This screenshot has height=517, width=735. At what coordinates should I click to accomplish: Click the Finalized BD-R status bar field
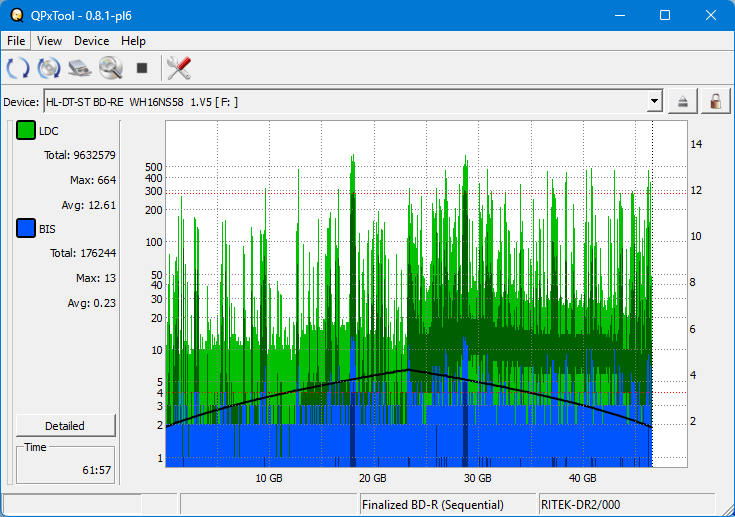[447, 505]
